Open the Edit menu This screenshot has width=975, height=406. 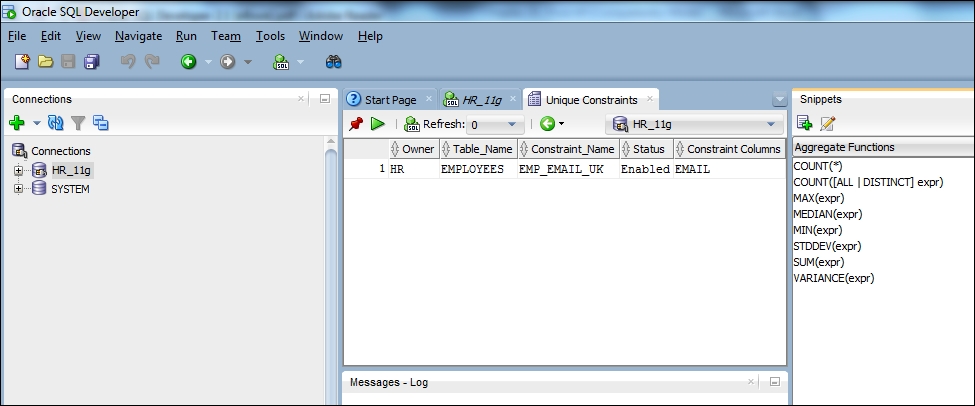51,36
